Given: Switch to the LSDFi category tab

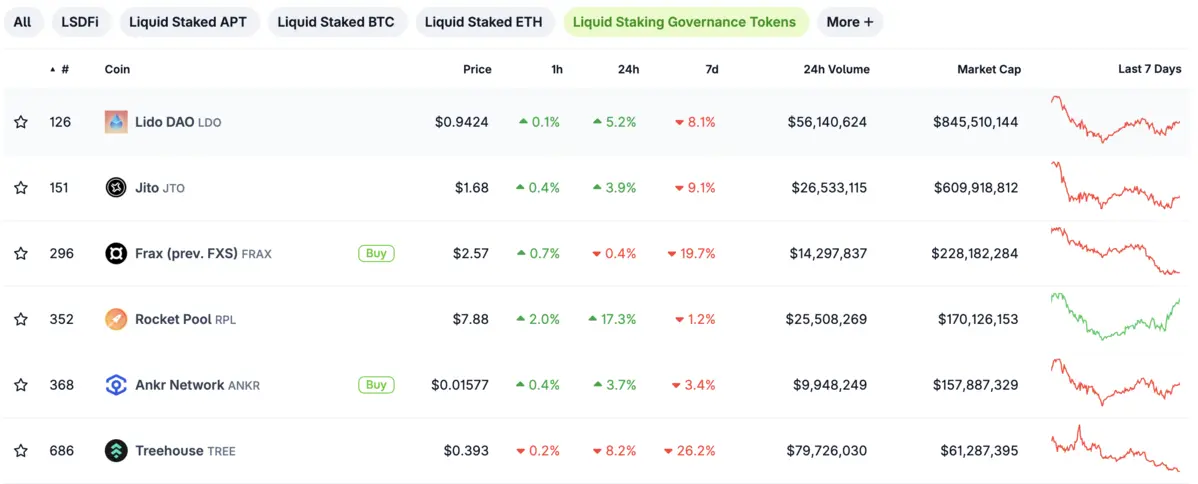Looking at the screenshot, I should (80, 22).
